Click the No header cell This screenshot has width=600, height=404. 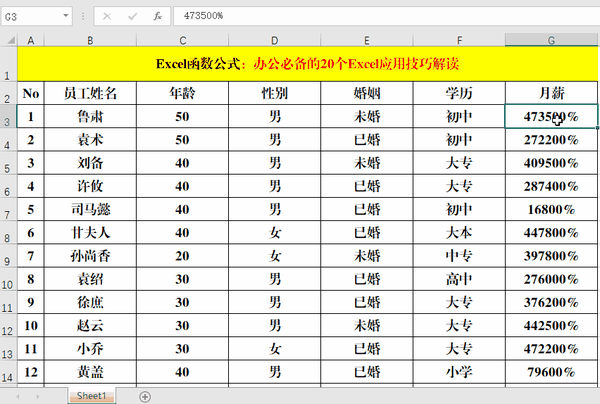31,93
